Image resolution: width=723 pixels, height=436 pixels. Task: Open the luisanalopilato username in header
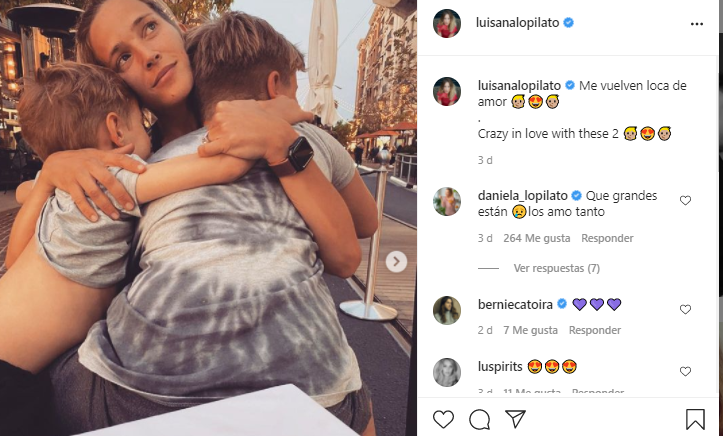(517, 23)
